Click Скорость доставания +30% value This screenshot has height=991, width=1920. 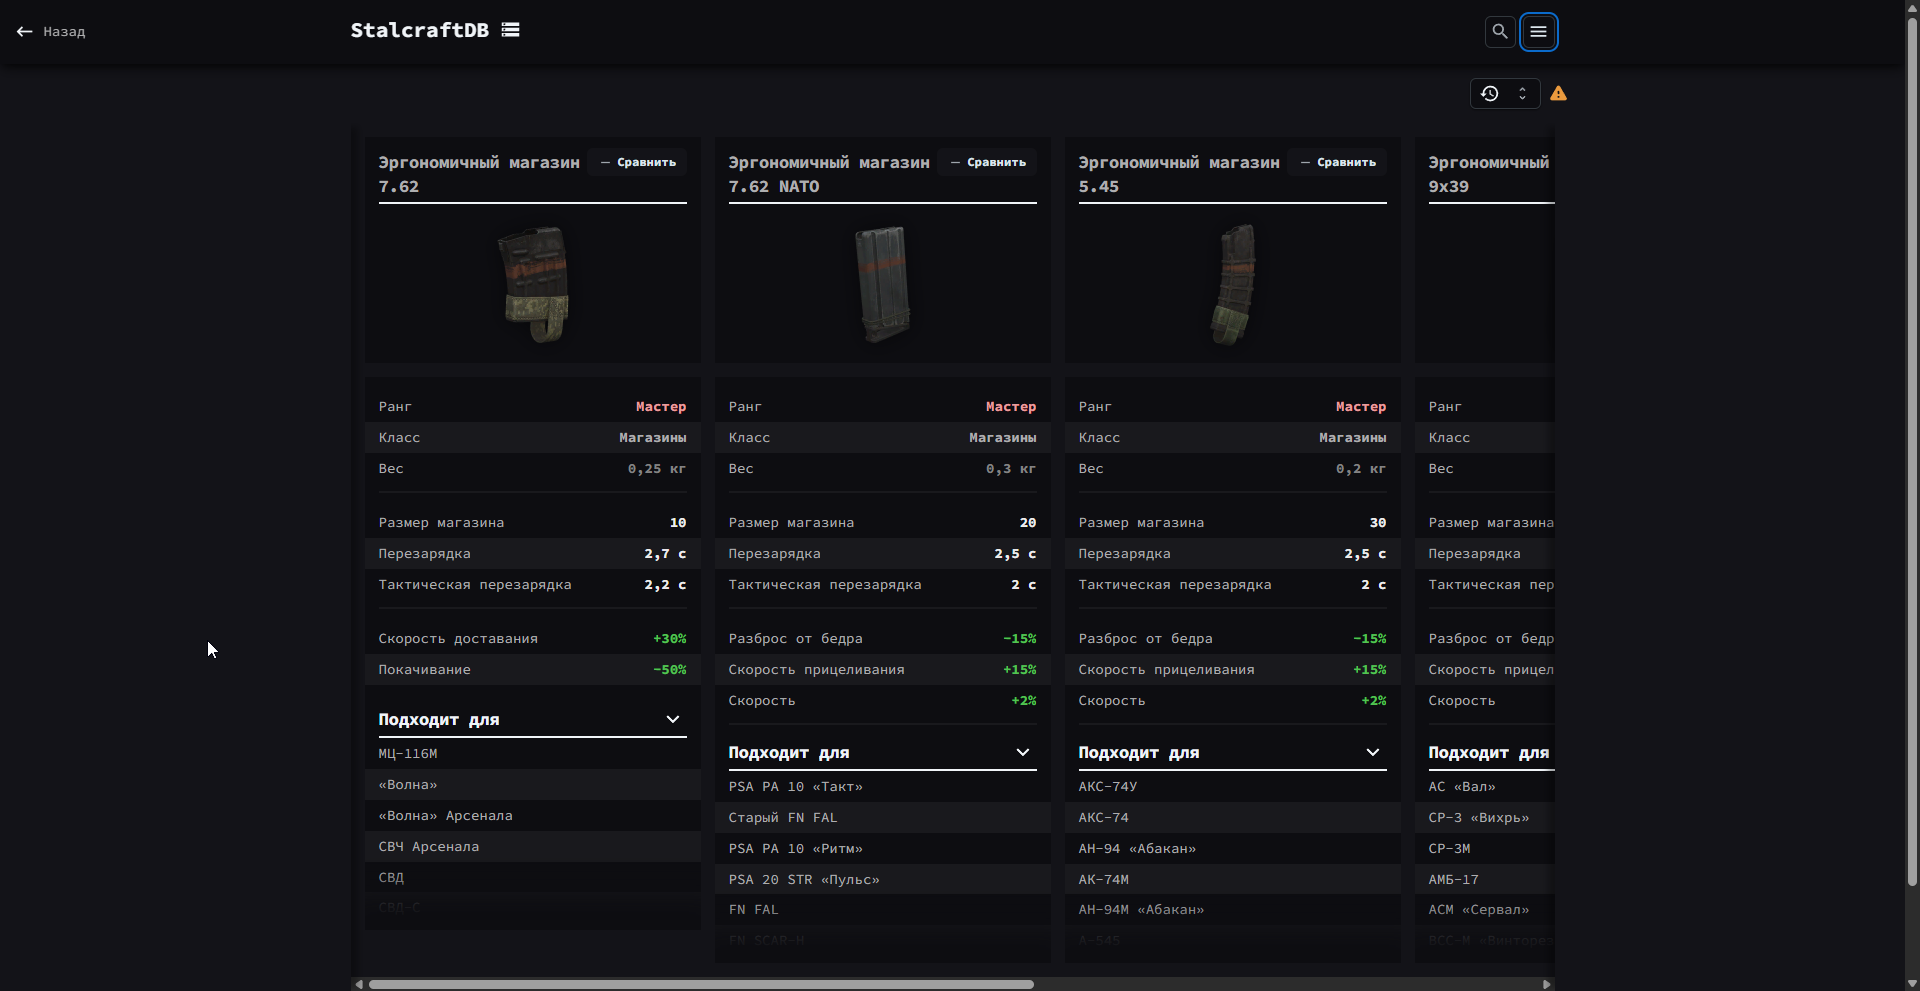(x=669, y=639)
